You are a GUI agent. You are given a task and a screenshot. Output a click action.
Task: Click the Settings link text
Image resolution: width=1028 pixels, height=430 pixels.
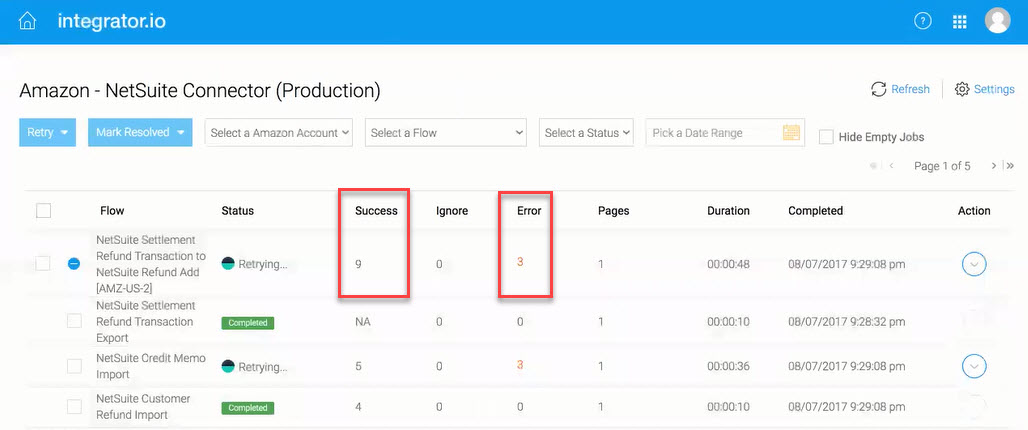click(x=994, y=90)
